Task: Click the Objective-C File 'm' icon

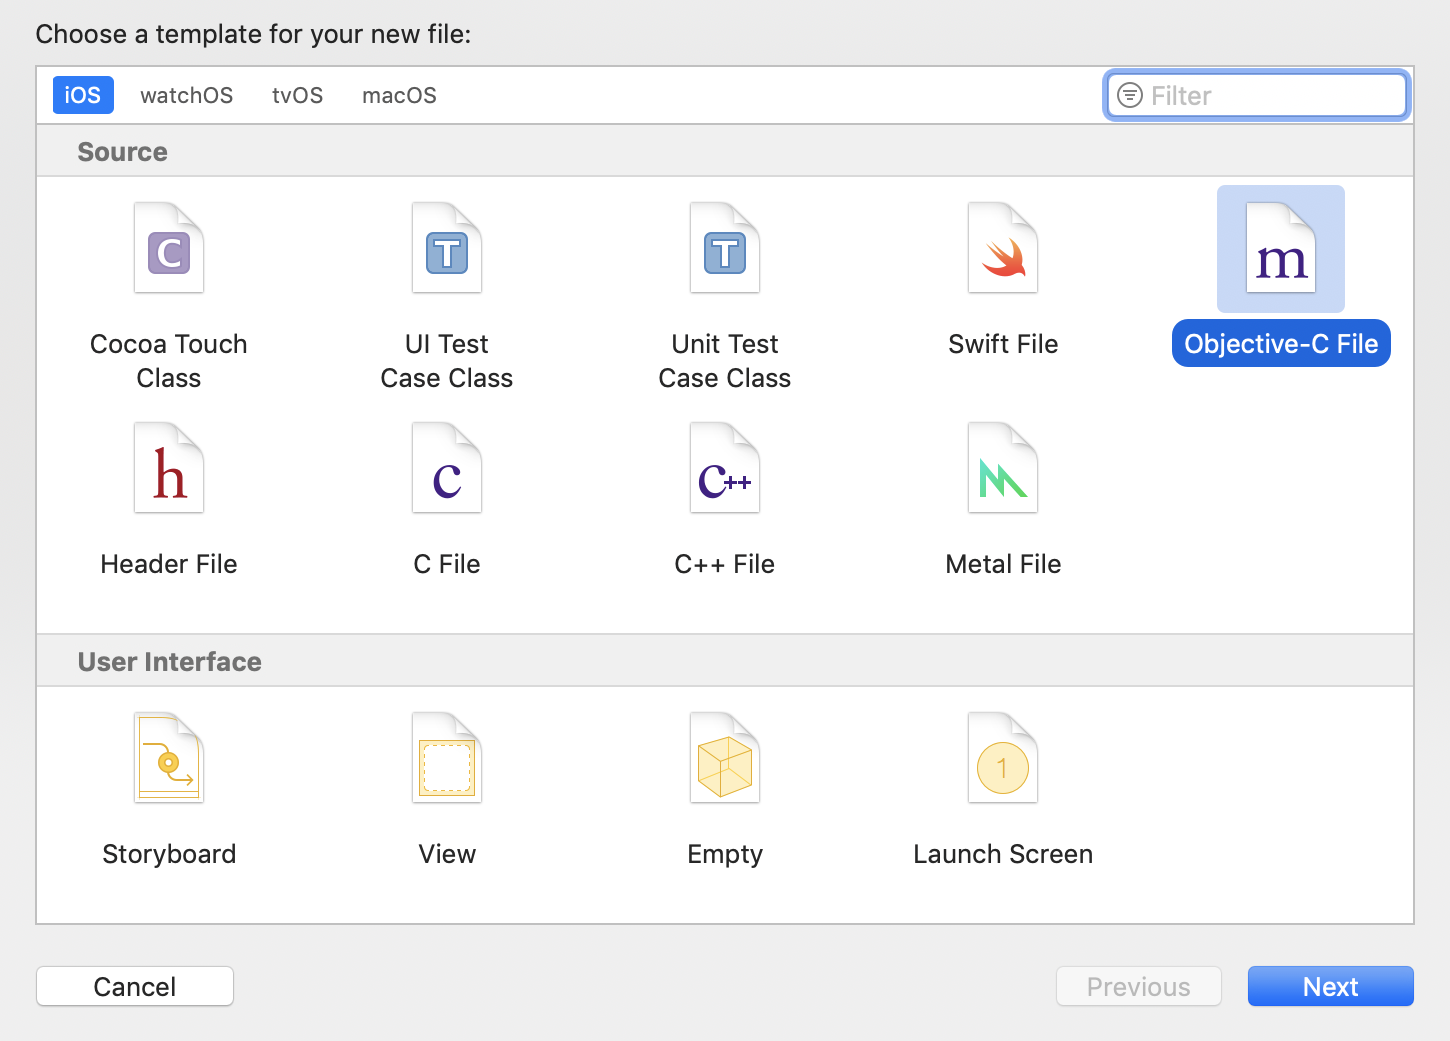Action: (x=1281, y=248)
